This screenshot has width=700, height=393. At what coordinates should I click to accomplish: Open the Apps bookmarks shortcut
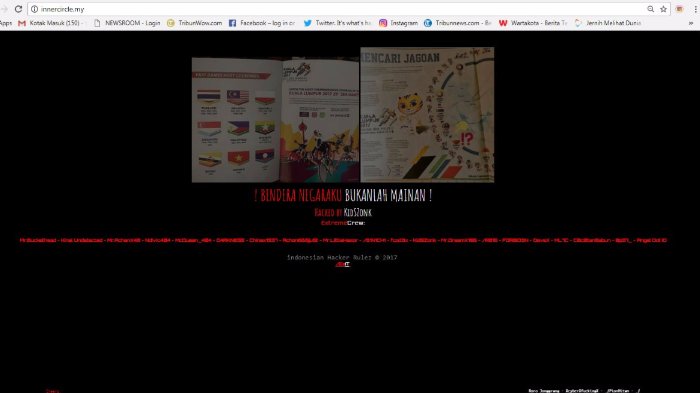pyautogui.click(x=6, y=23)
